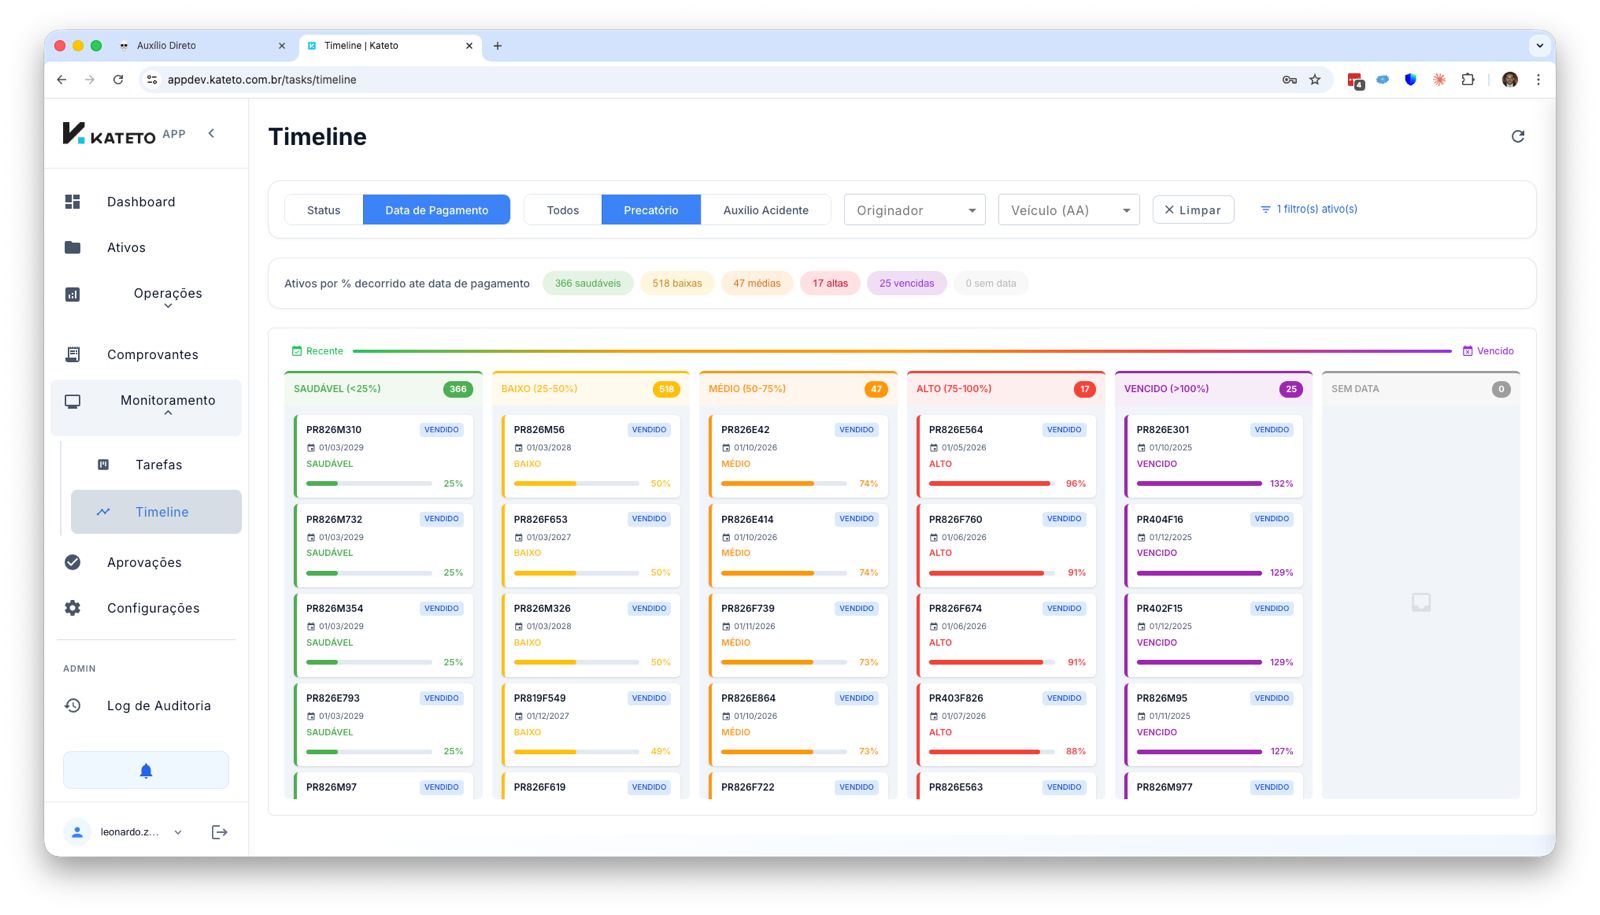Image resolution: width=1600 pixels, height=915 pixels.
Task: Collapse the sidebar with the chevron icon
Action: click(211, 133)
